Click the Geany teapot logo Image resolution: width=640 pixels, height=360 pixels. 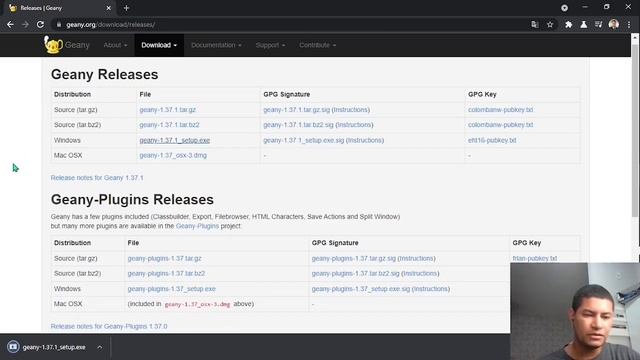point(53,45)
